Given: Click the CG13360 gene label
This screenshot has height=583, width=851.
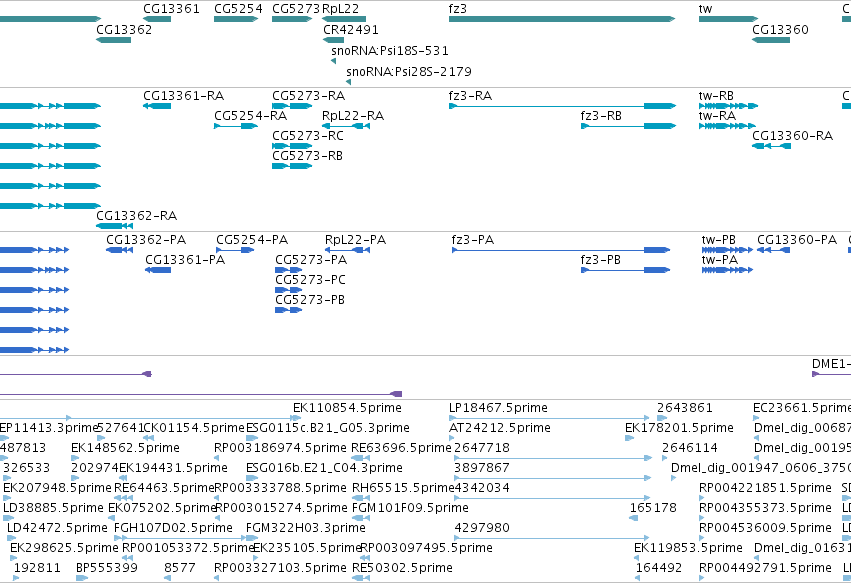Looking at the screenshot, I should click(x=780, y=29).
